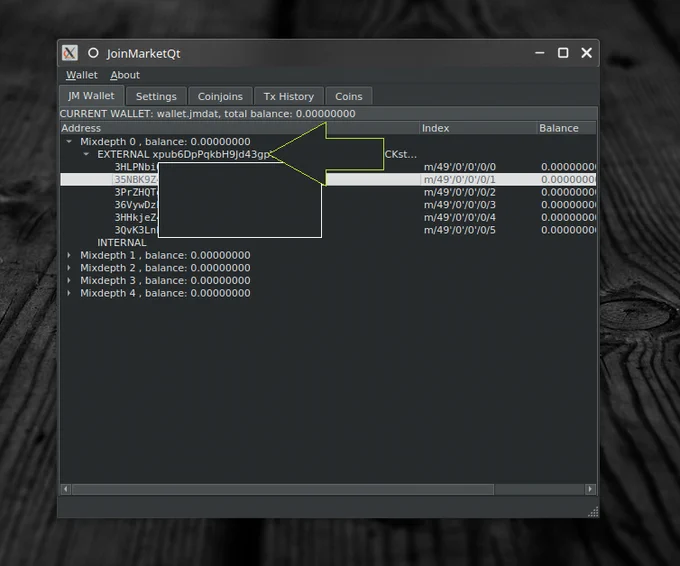
Task: Click index value m/49'/0'/0'/0/0
Action: pyautogui.click(x=460, y=167)
